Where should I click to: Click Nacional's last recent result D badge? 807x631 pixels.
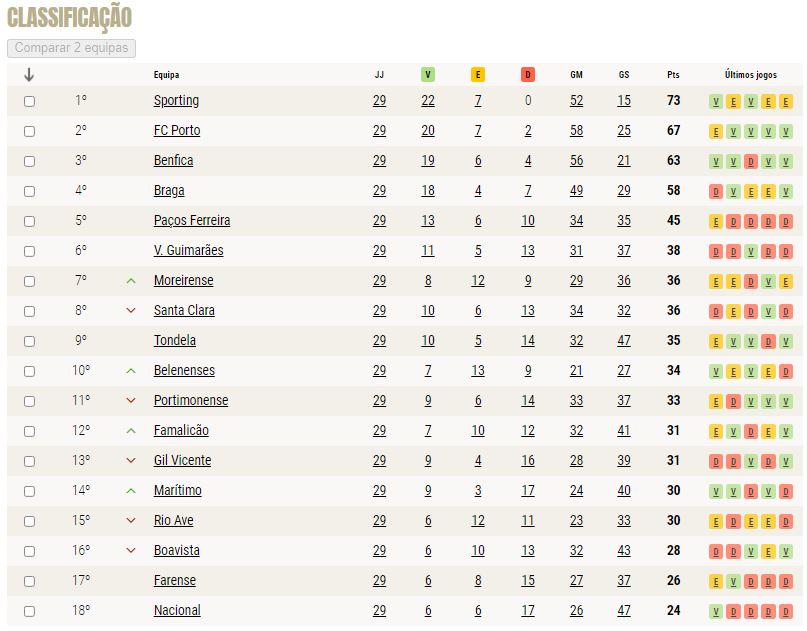coord(785,611)
